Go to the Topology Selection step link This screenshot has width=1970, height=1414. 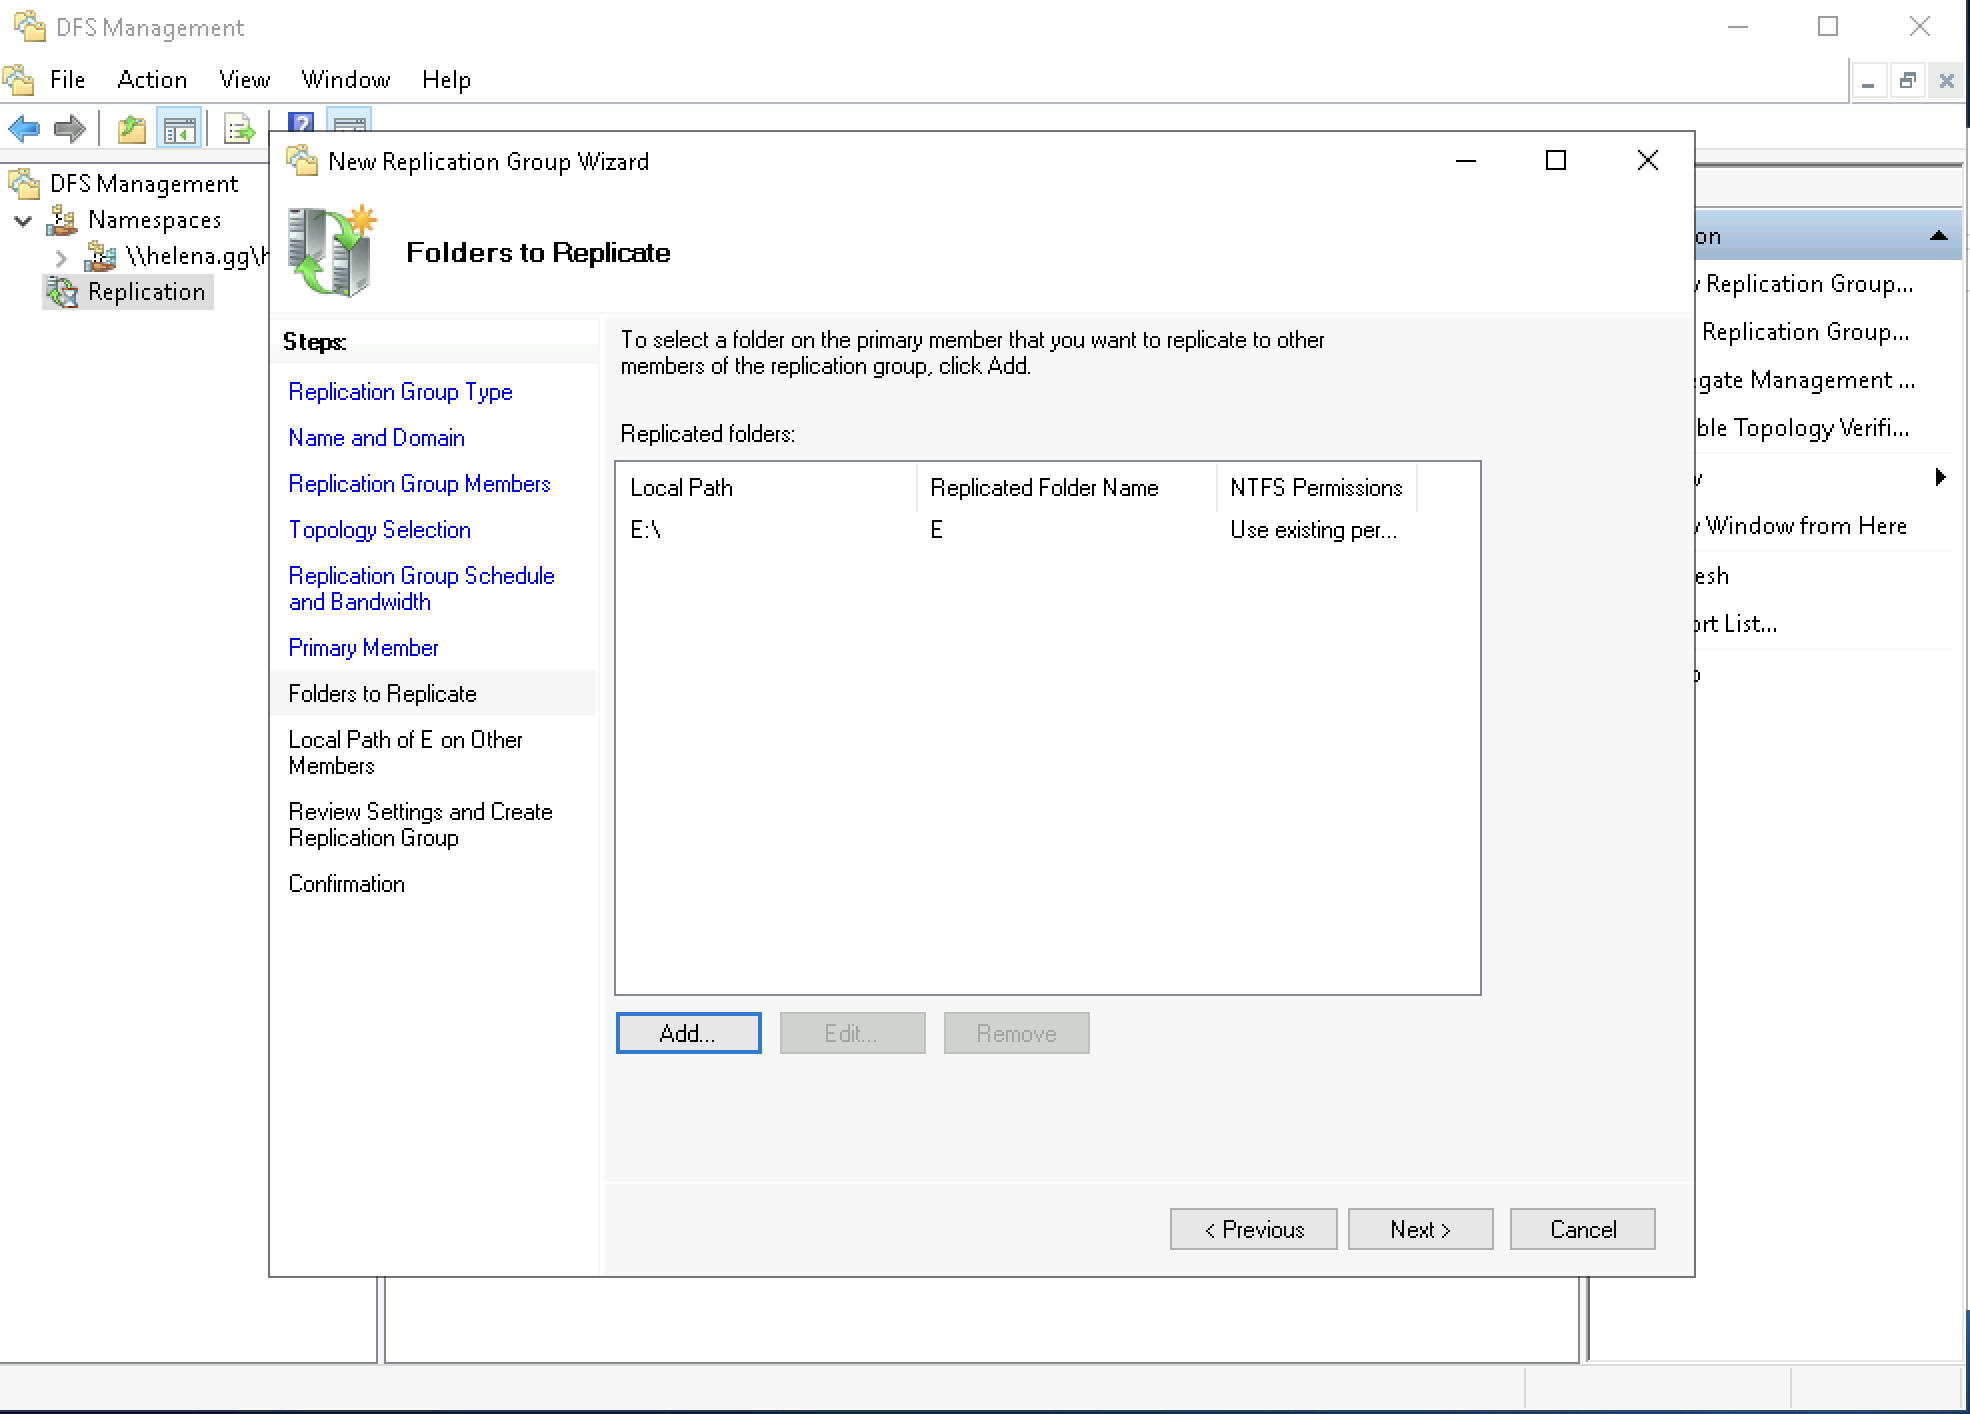tap(379, 530)
